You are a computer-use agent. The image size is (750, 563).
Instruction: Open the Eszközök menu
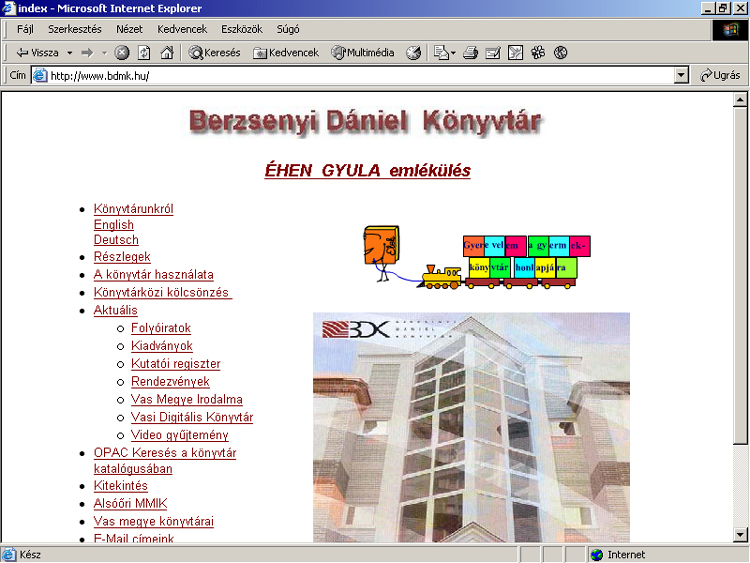tap(242, 29)
